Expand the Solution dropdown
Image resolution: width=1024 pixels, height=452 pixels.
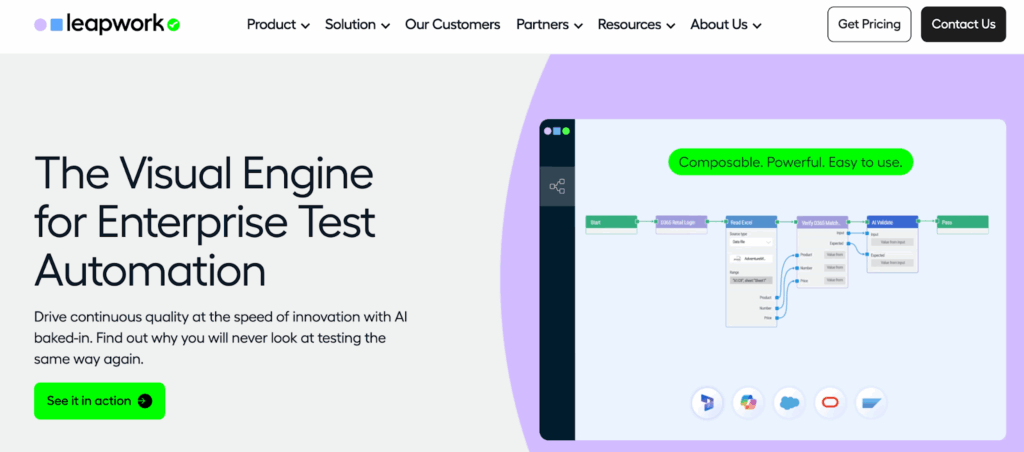click(357, 24)
